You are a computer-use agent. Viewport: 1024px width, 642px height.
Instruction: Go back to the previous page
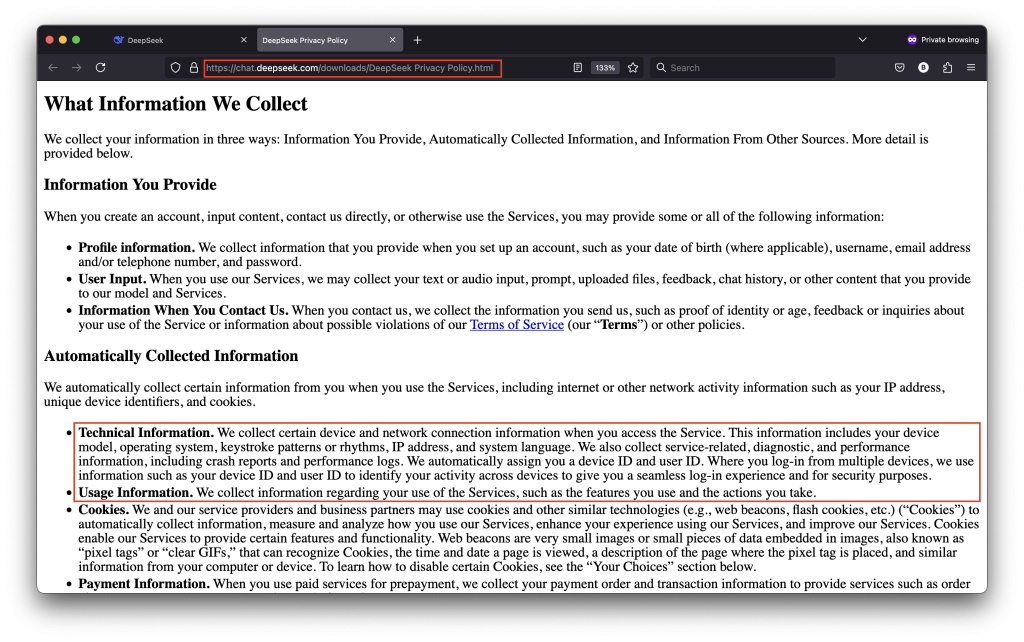click(53, 68)
